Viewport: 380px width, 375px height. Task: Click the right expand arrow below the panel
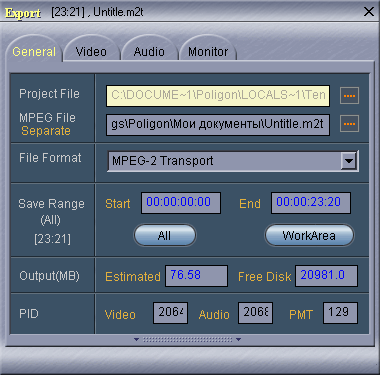click(x=238, y=339)
